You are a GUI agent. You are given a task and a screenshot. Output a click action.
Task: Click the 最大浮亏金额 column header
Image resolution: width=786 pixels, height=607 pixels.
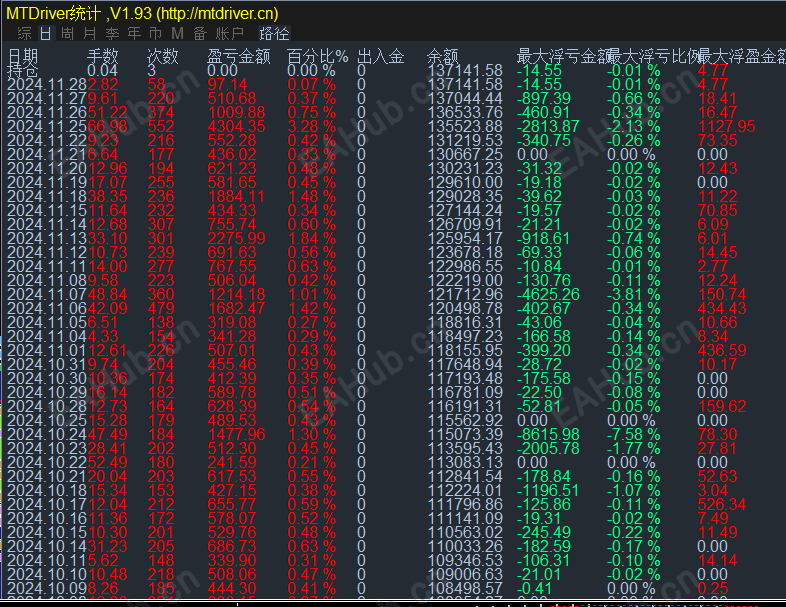(x=563, y=56)
